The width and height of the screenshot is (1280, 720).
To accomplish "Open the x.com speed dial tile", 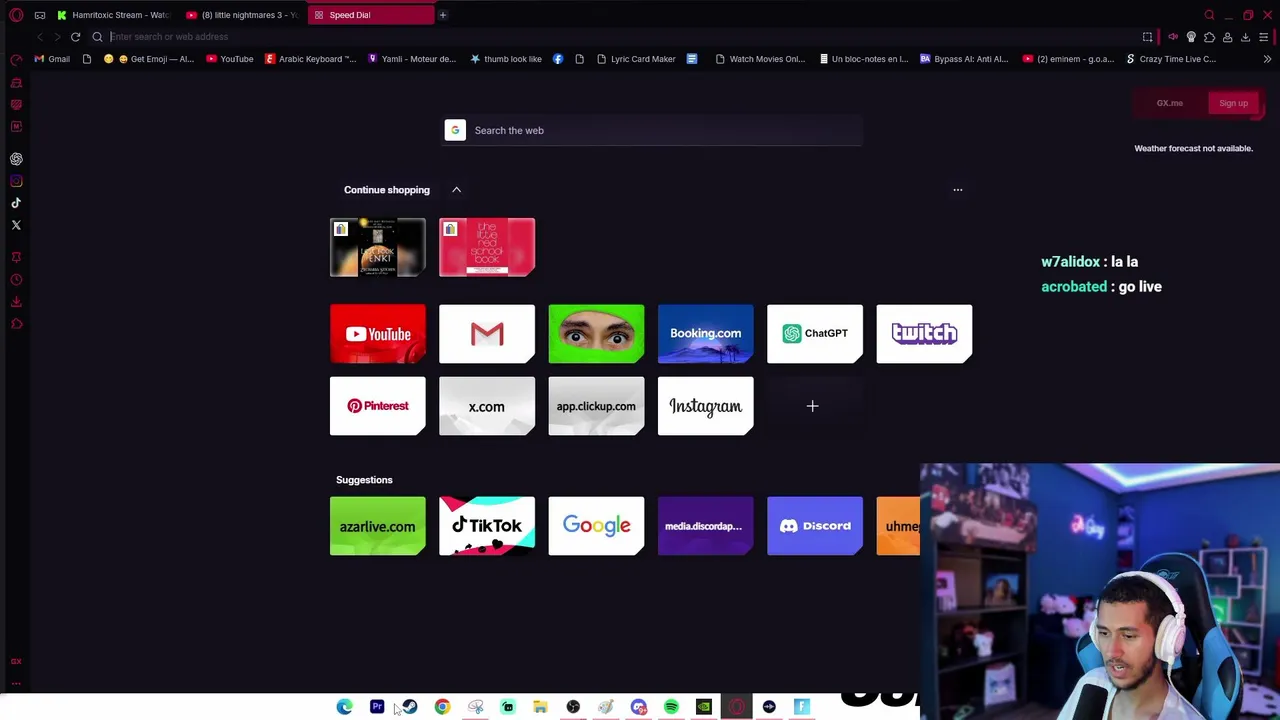I will coord(487,406).
